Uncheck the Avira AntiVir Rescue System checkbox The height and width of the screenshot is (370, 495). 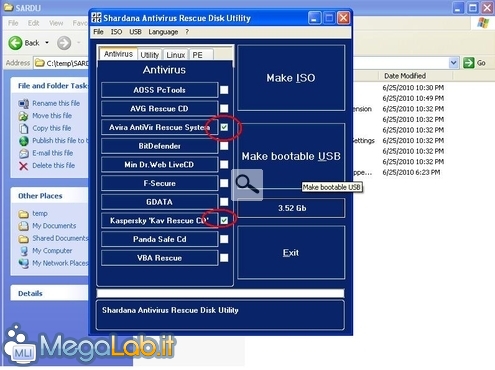pos(224,127)
